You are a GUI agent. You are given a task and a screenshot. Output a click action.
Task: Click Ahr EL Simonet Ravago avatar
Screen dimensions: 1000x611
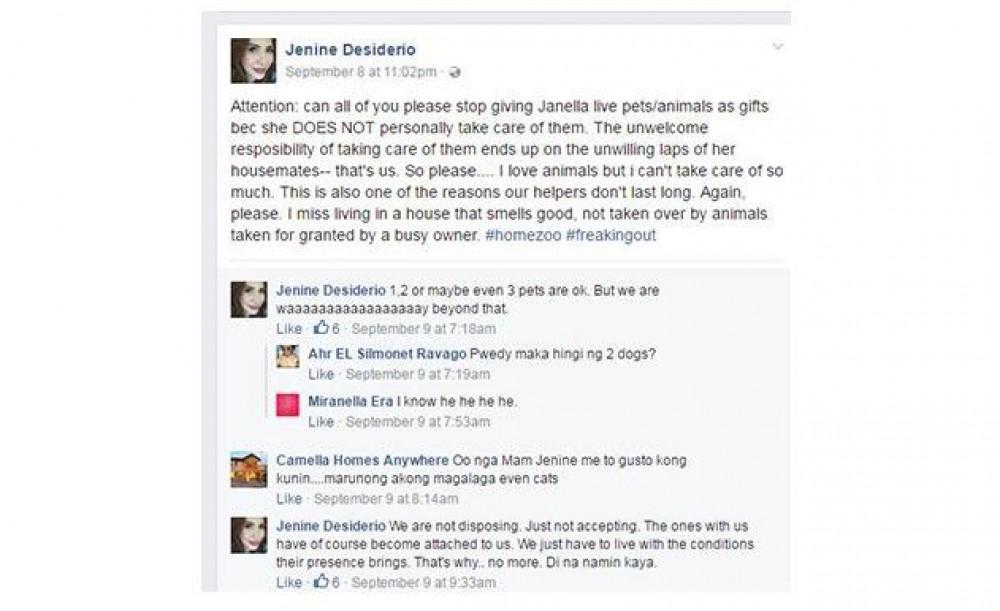(288, 356)
